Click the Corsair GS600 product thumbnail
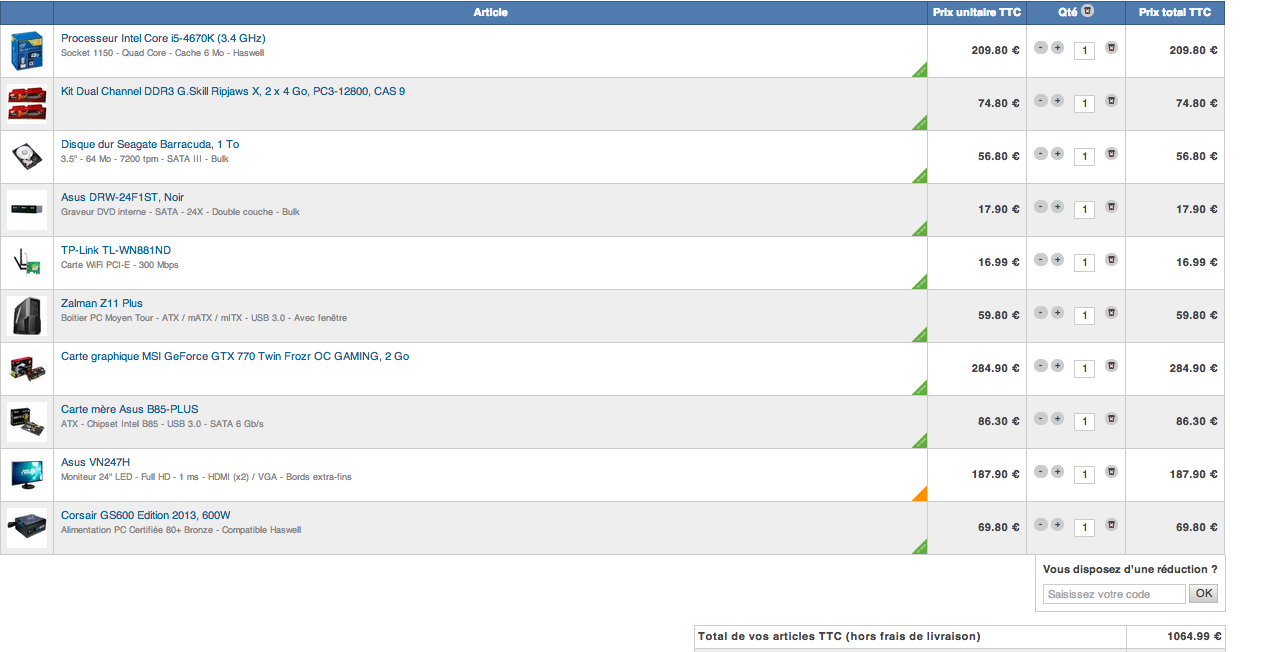Viewport: 1262px width, 652px height. (x=27, y=528)
